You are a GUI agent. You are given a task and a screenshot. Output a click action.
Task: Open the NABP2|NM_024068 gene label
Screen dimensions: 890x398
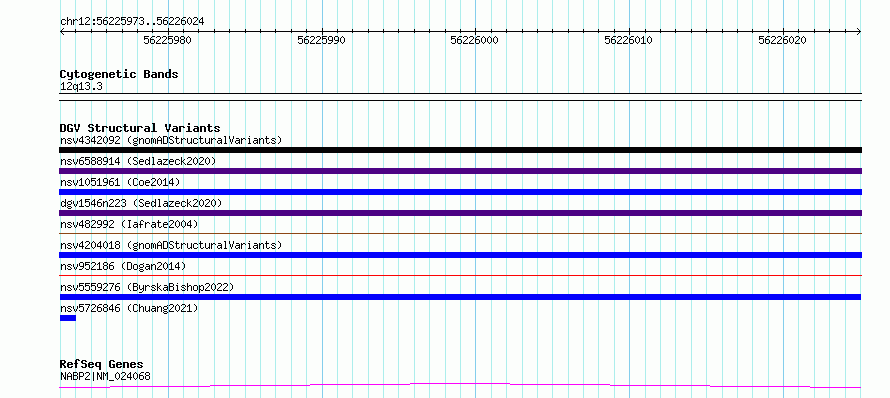105,376
